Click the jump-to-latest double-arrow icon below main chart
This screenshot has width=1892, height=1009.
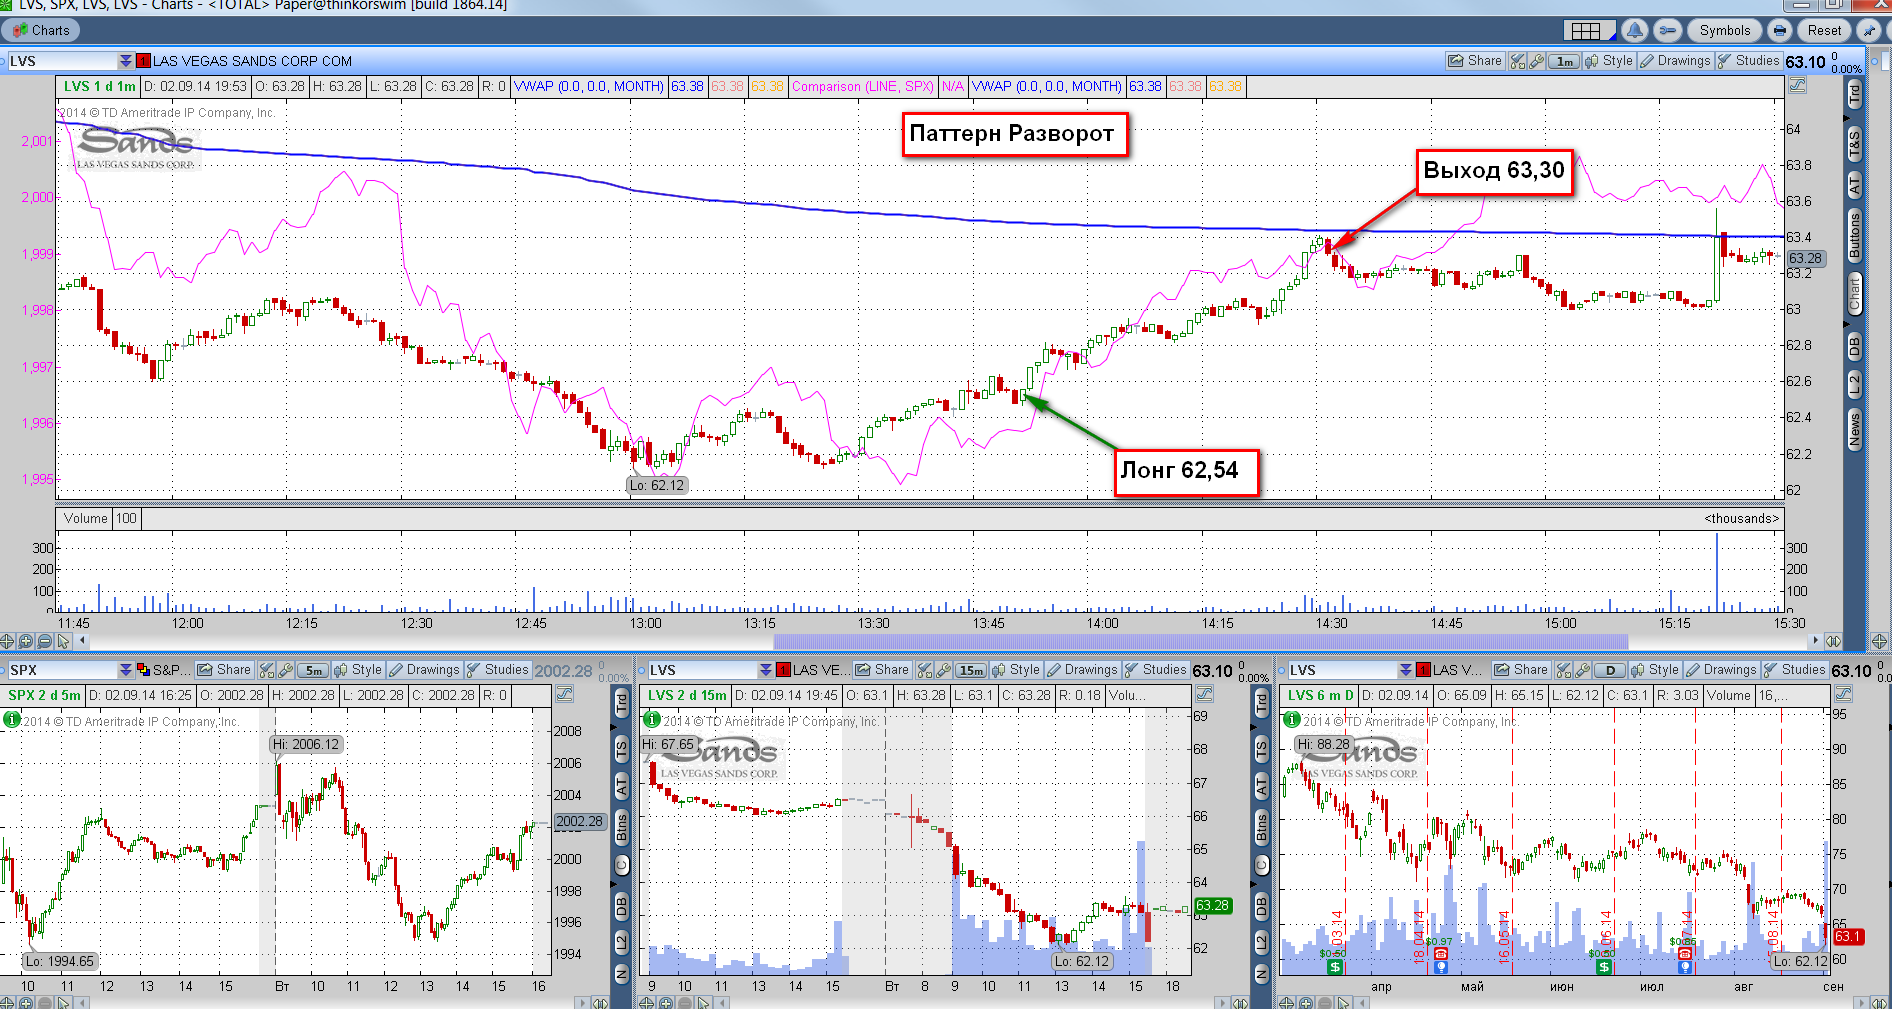point(1833,641)
